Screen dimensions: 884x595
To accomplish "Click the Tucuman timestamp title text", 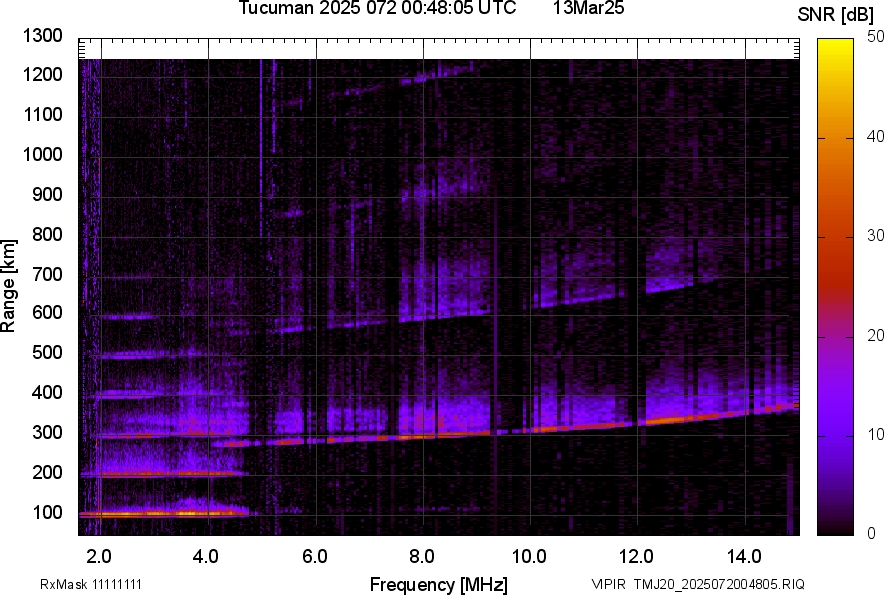I will tap(377, 9).
